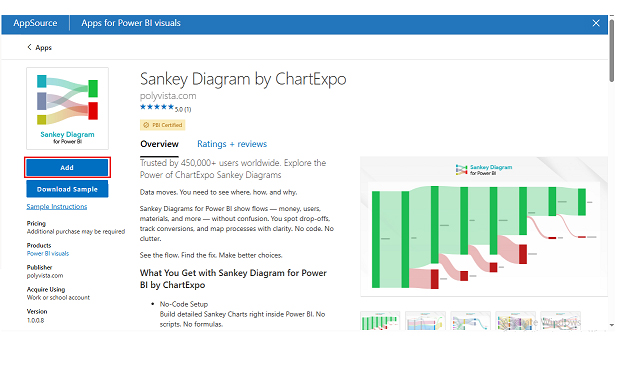Close the AppSource dialog

596,23
